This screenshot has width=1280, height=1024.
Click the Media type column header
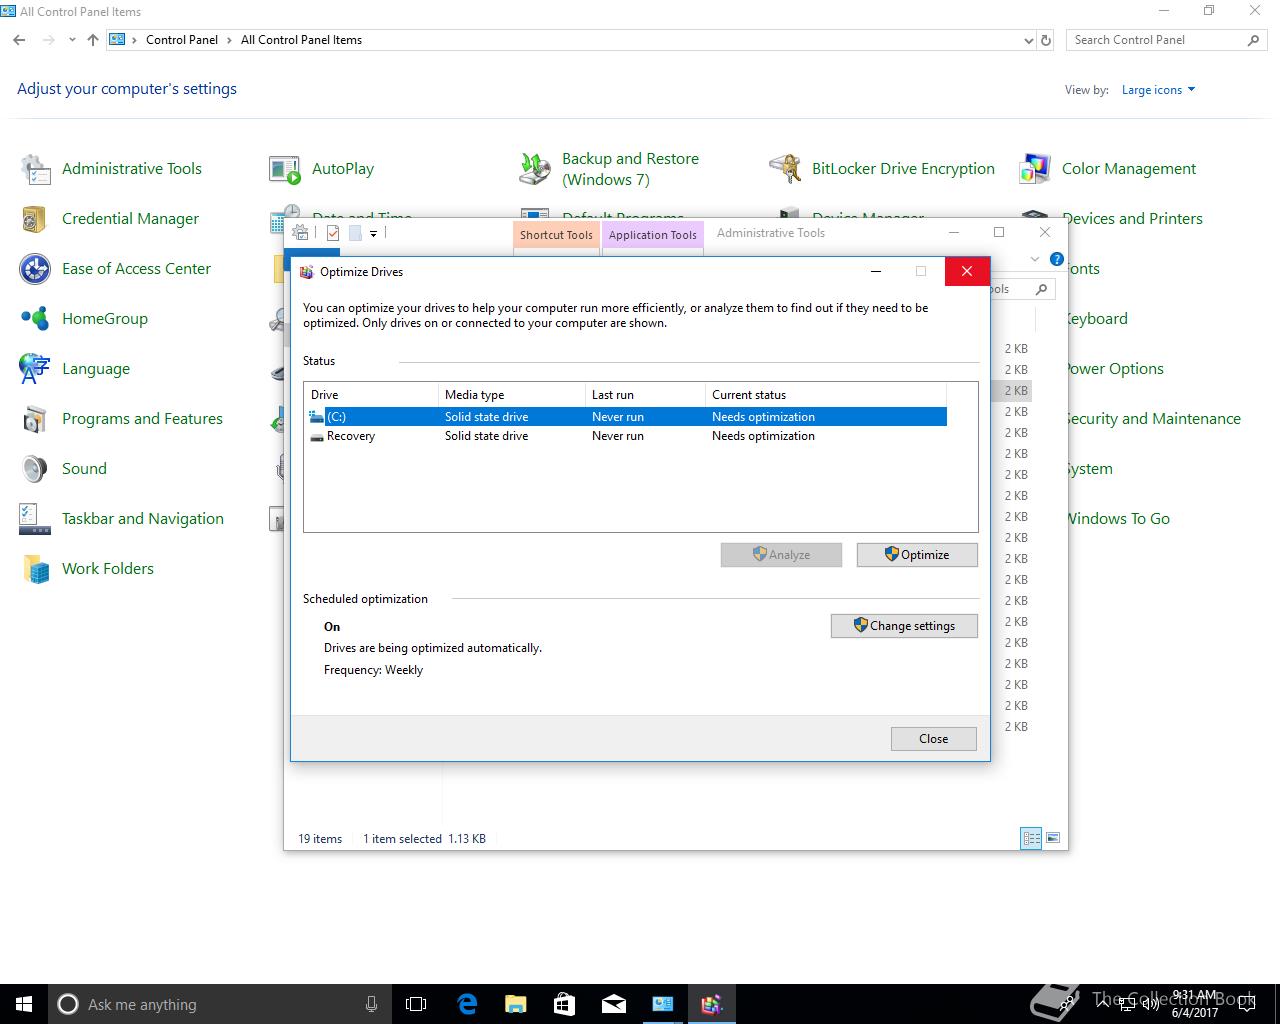[x=511, y=395]
